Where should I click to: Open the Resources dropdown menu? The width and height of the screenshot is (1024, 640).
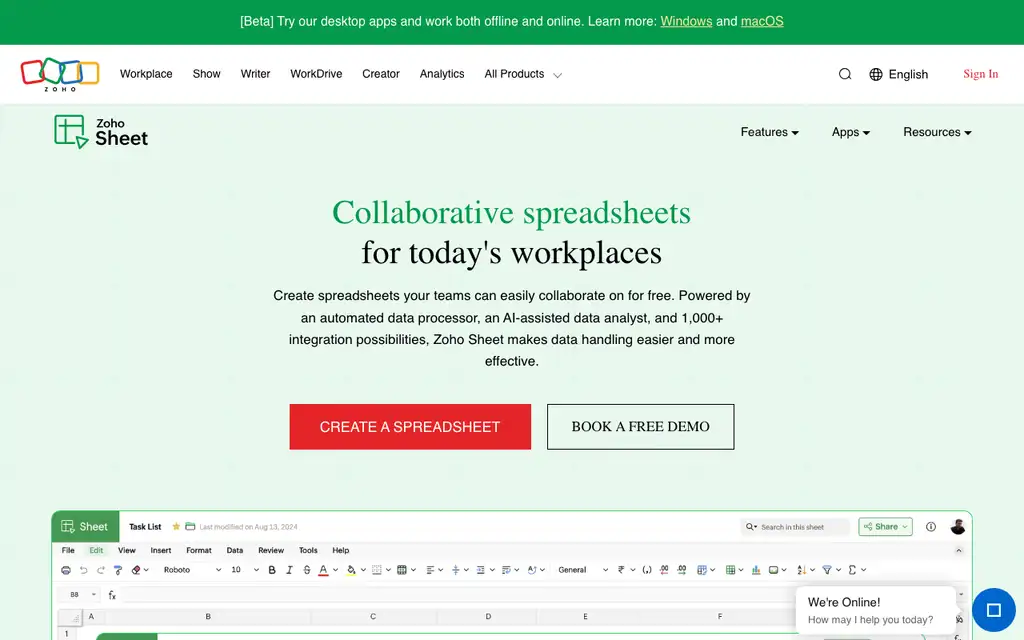[x=937, y=132]
